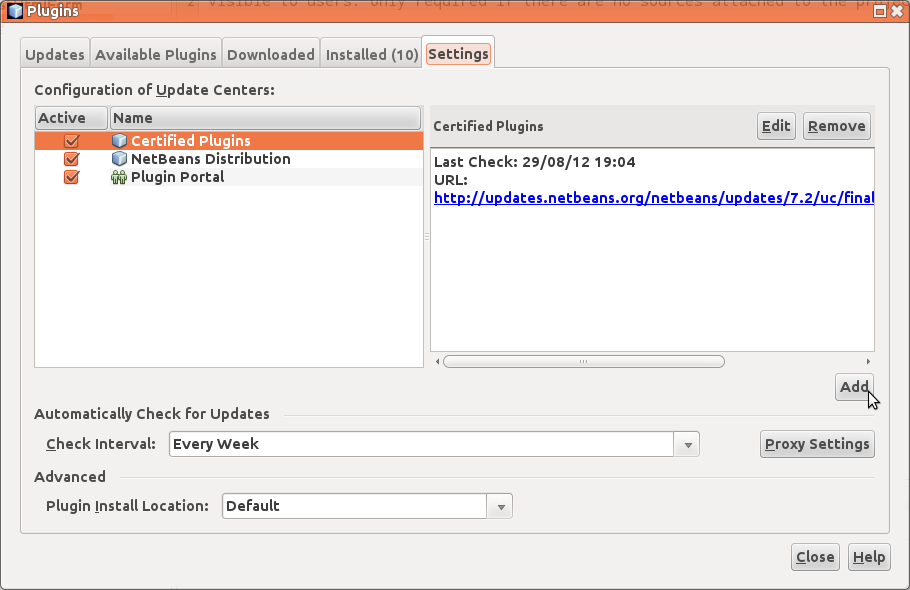Select the Installed (10) tab

pos(371,55)
